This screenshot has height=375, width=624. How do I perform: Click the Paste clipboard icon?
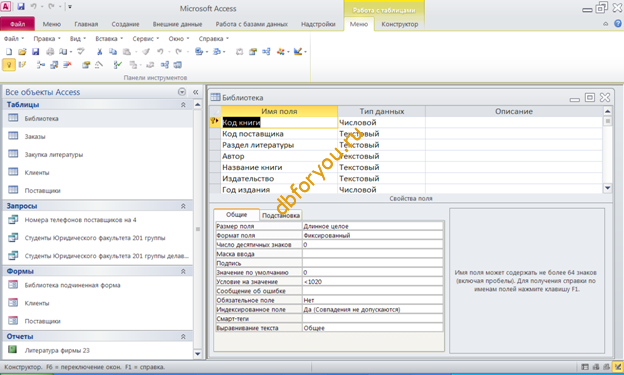127,52
